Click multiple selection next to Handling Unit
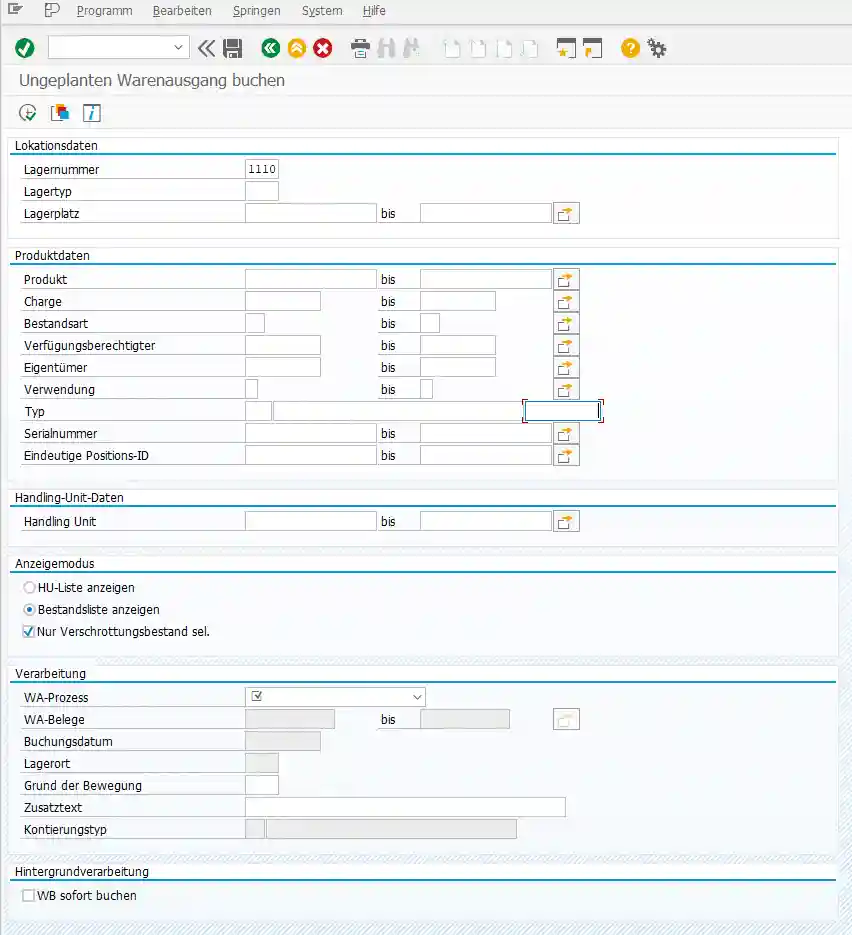 (566, 520)
